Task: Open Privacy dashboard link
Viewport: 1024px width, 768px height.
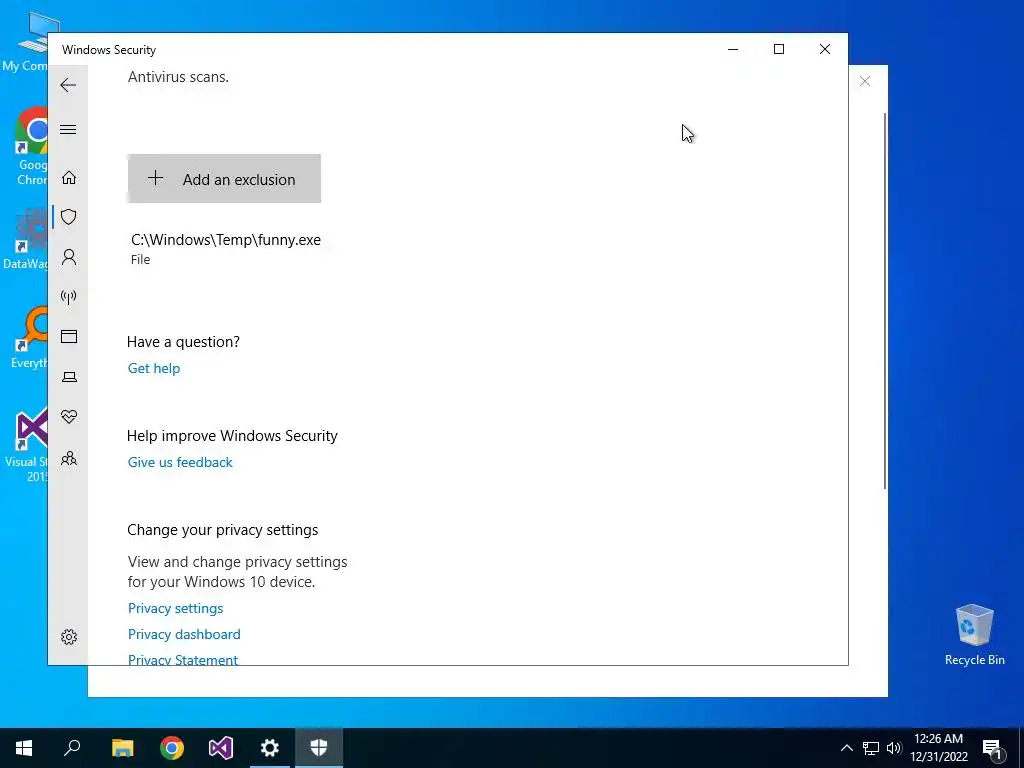Action: coord(184,635)
